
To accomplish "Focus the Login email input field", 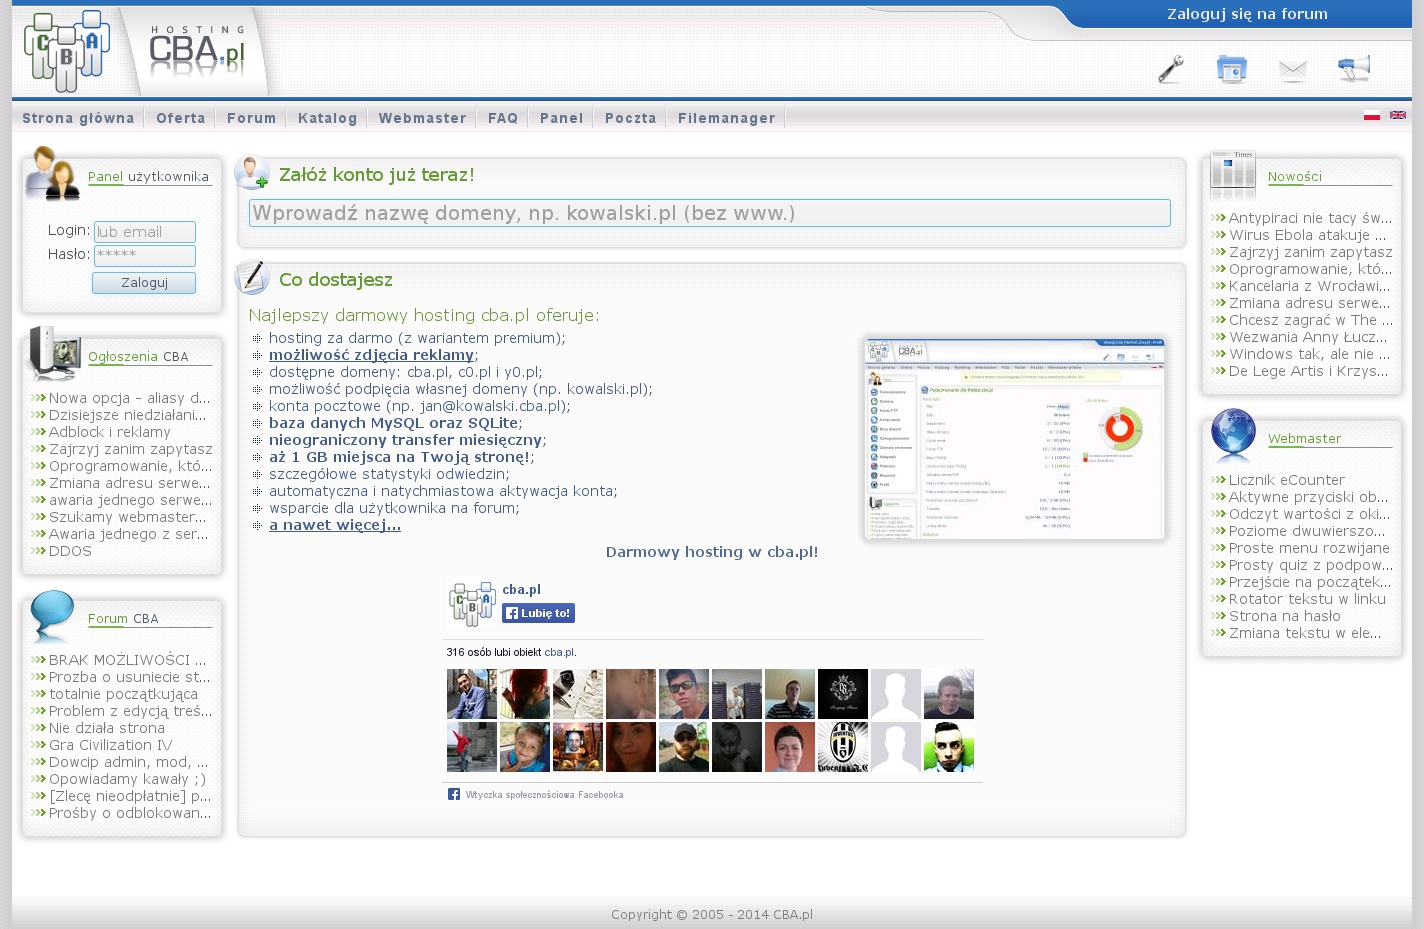I will [145, 232].
